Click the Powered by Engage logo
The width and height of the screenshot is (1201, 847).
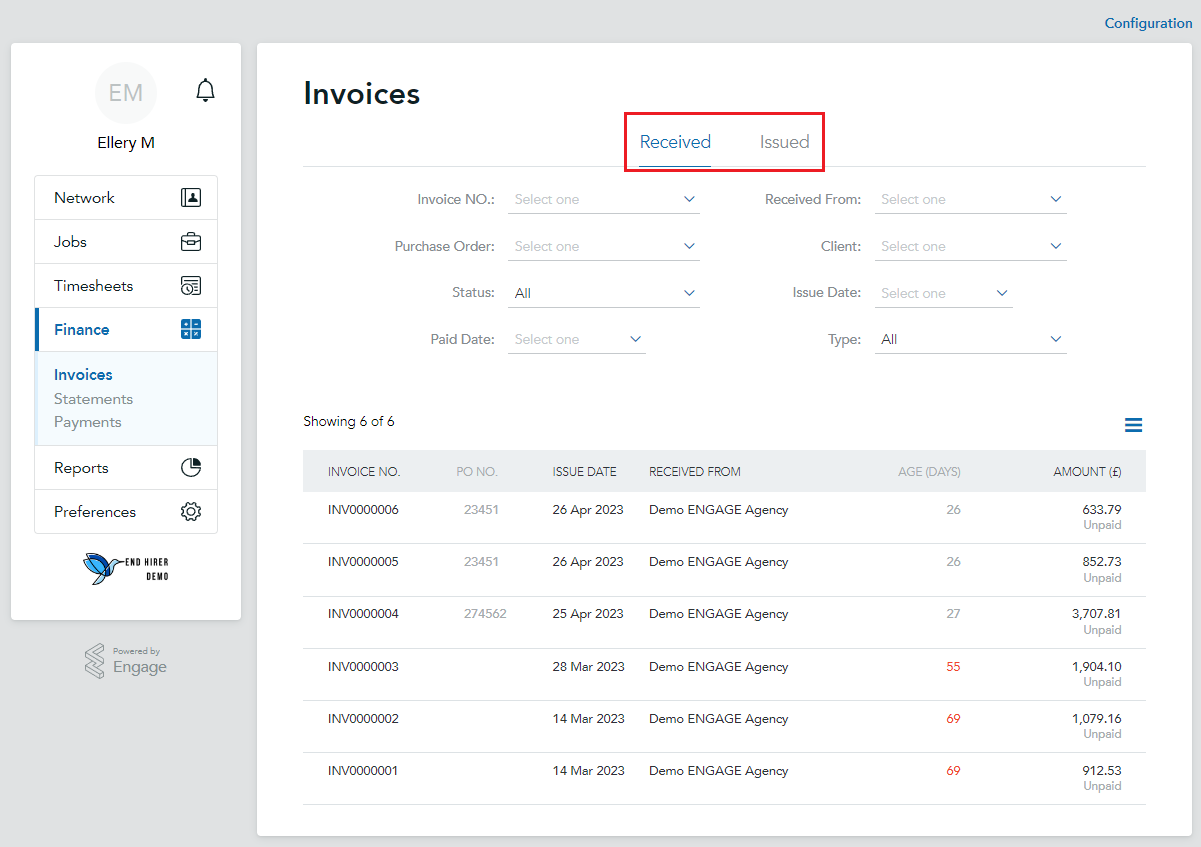click(126, 662)
